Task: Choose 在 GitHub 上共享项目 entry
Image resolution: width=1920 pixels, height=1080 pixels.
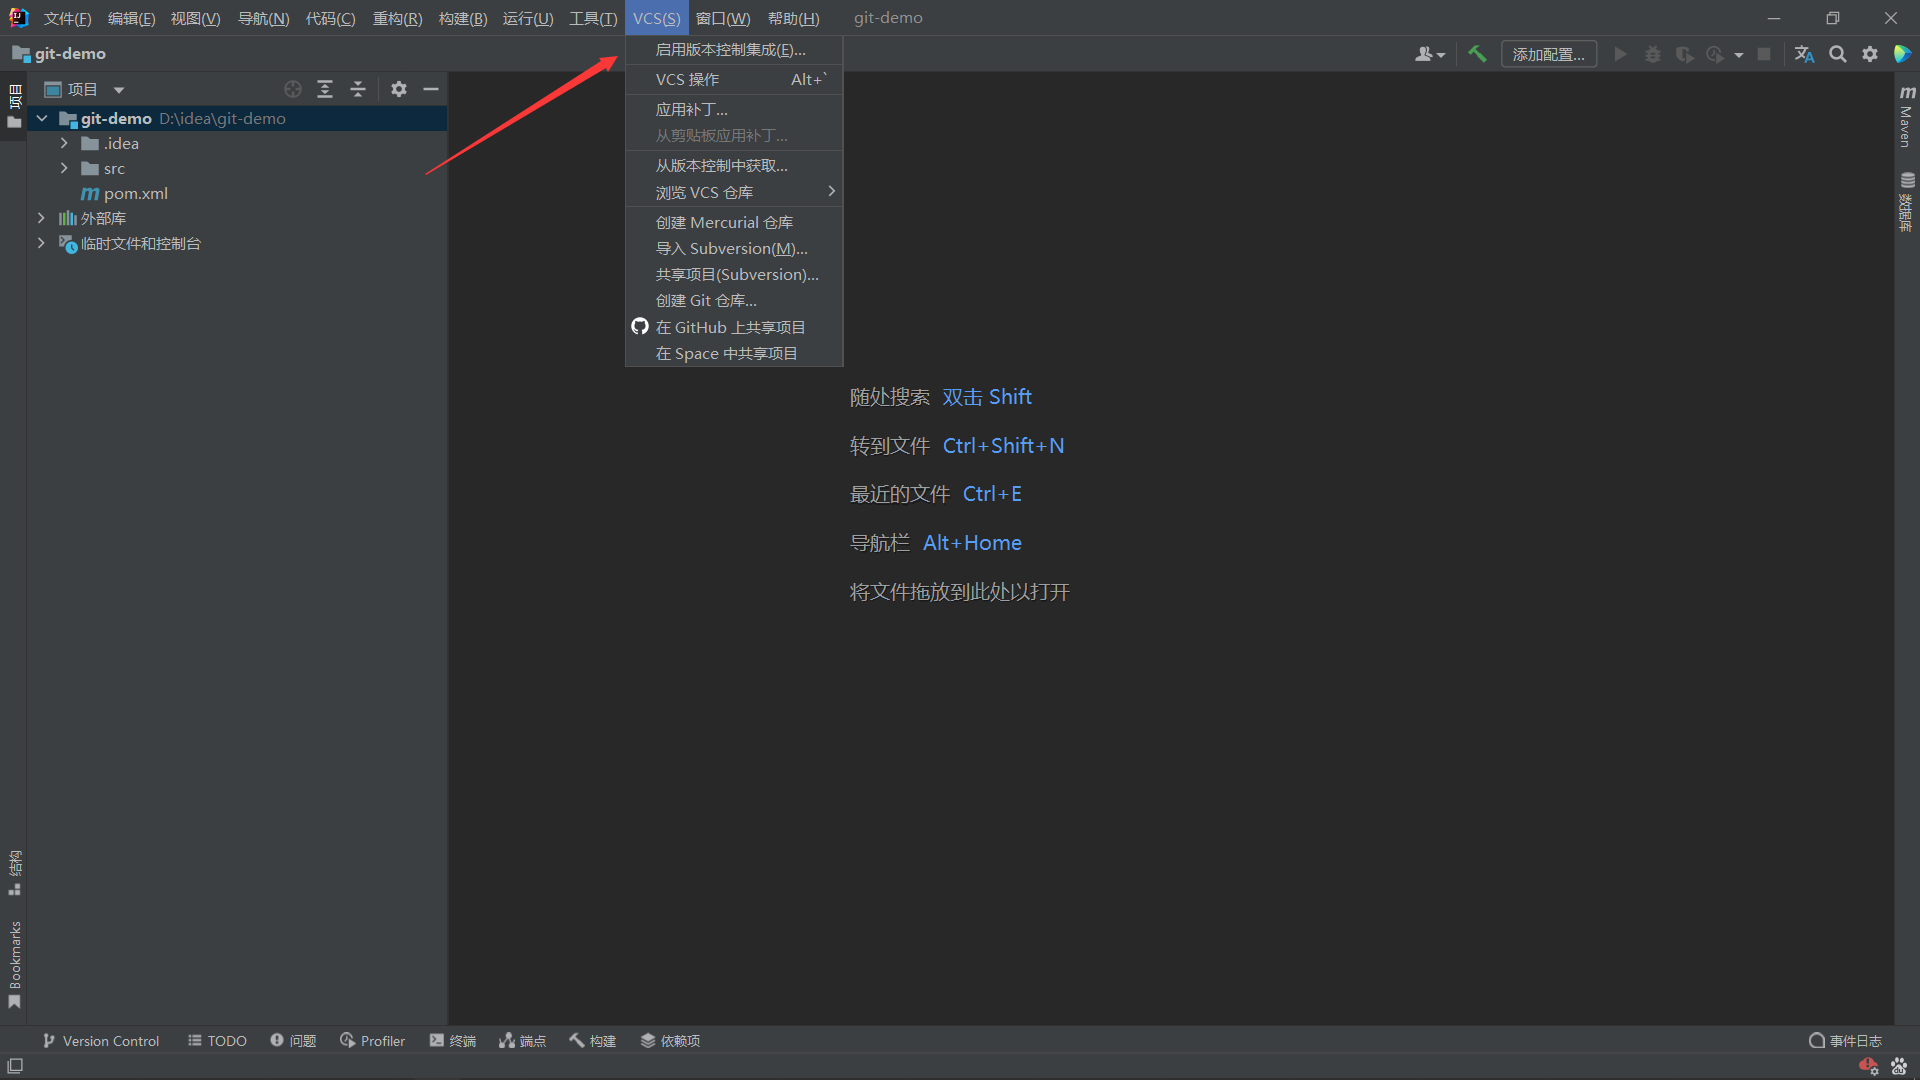Action: coord(734,327)
